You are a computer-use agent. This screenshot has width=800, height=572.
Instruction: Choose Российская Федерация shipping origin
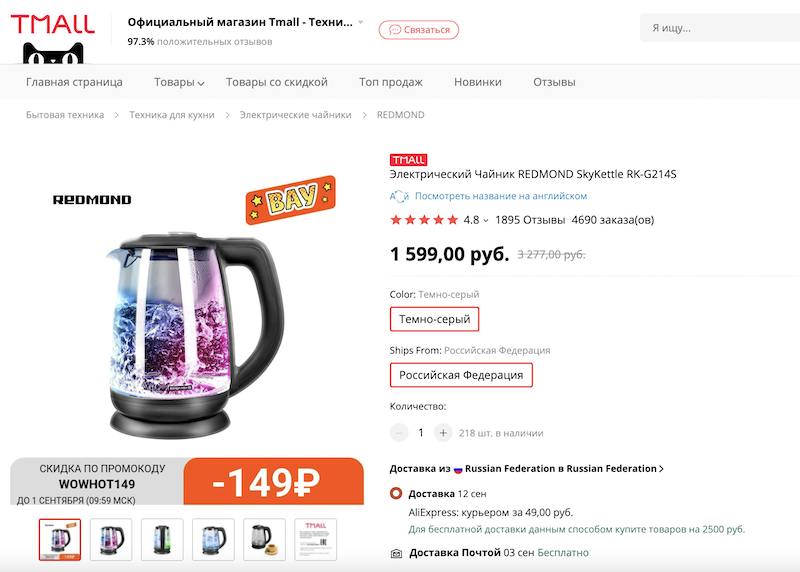[x=461, y=375]
